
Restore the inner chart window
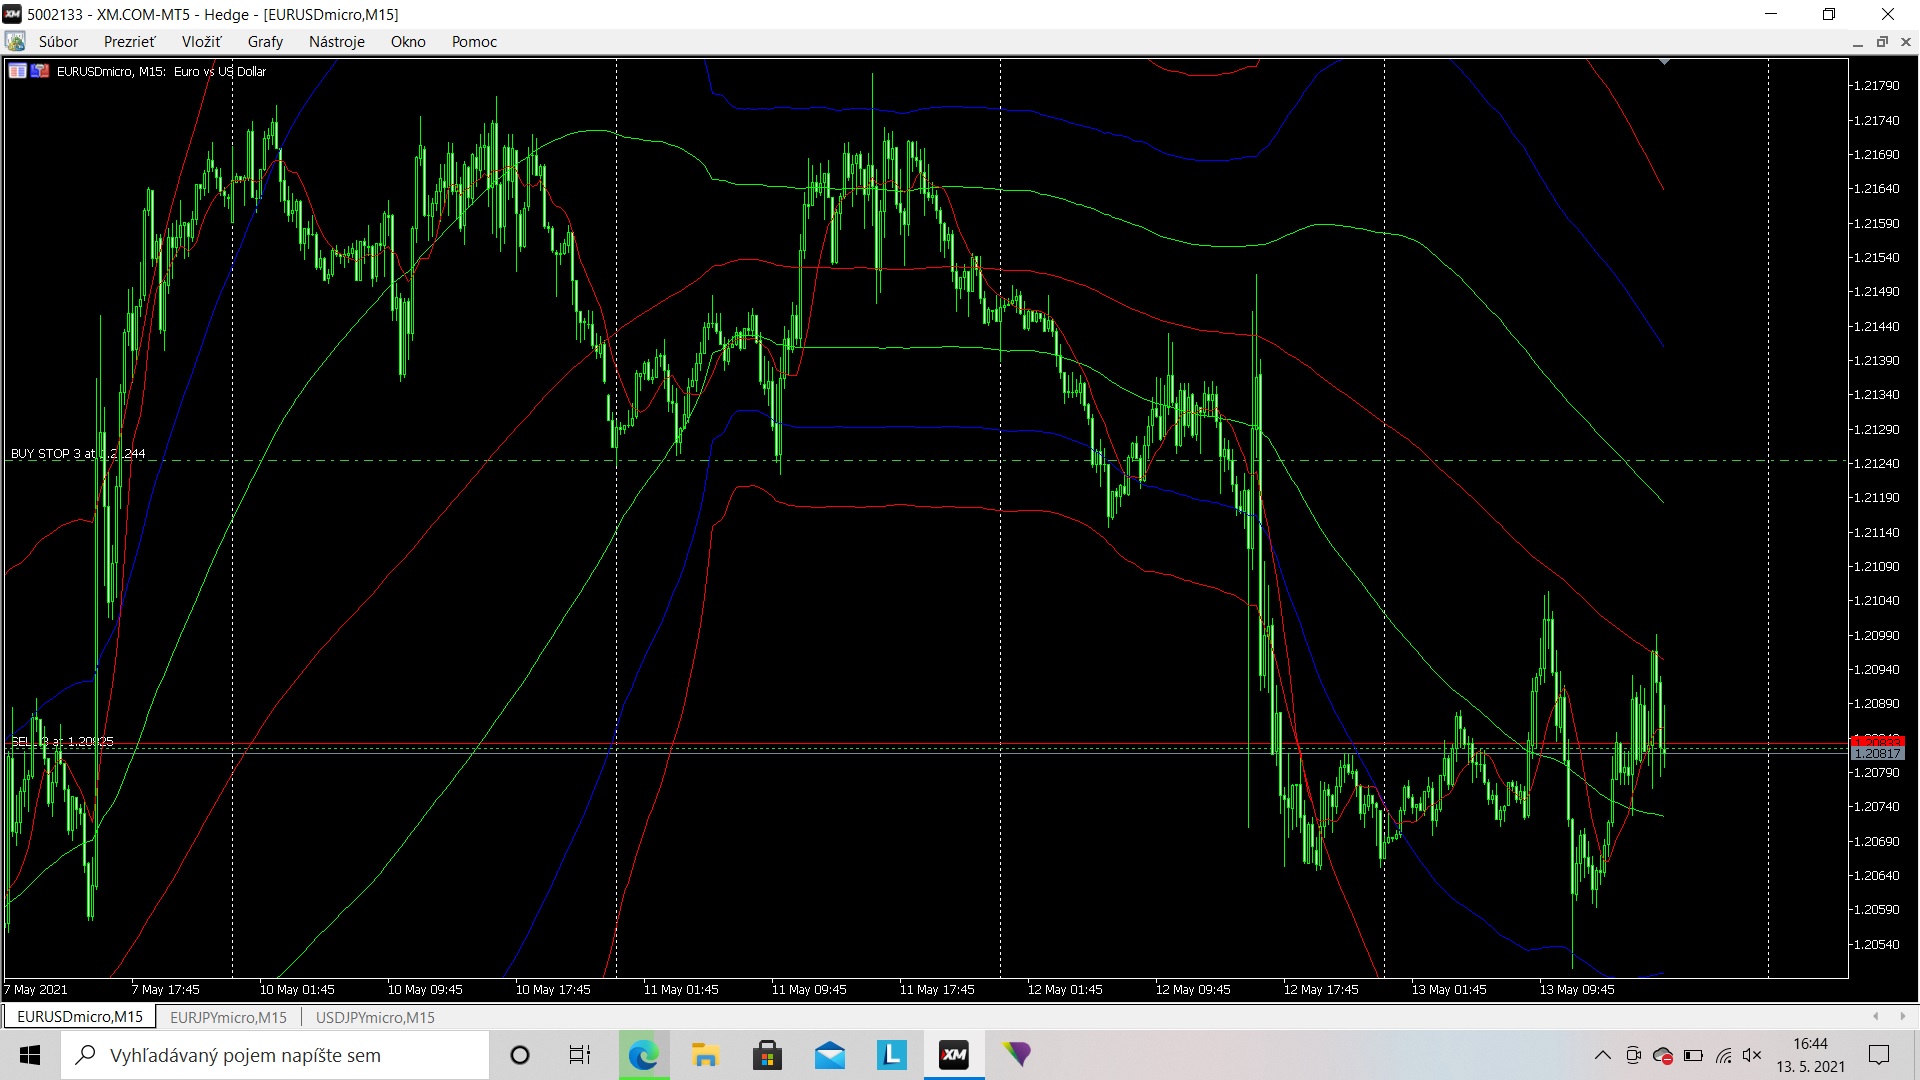click(1882, 42)
